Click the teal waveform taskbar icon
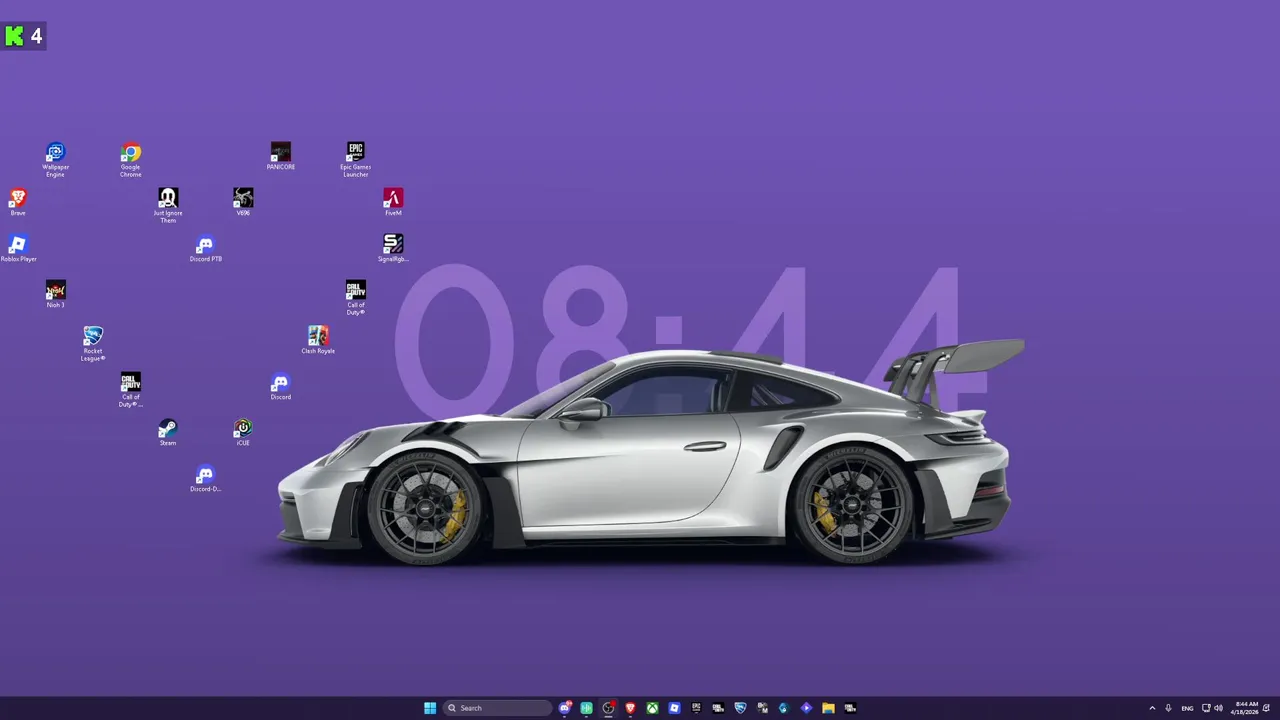 click(x=586, y=708)
